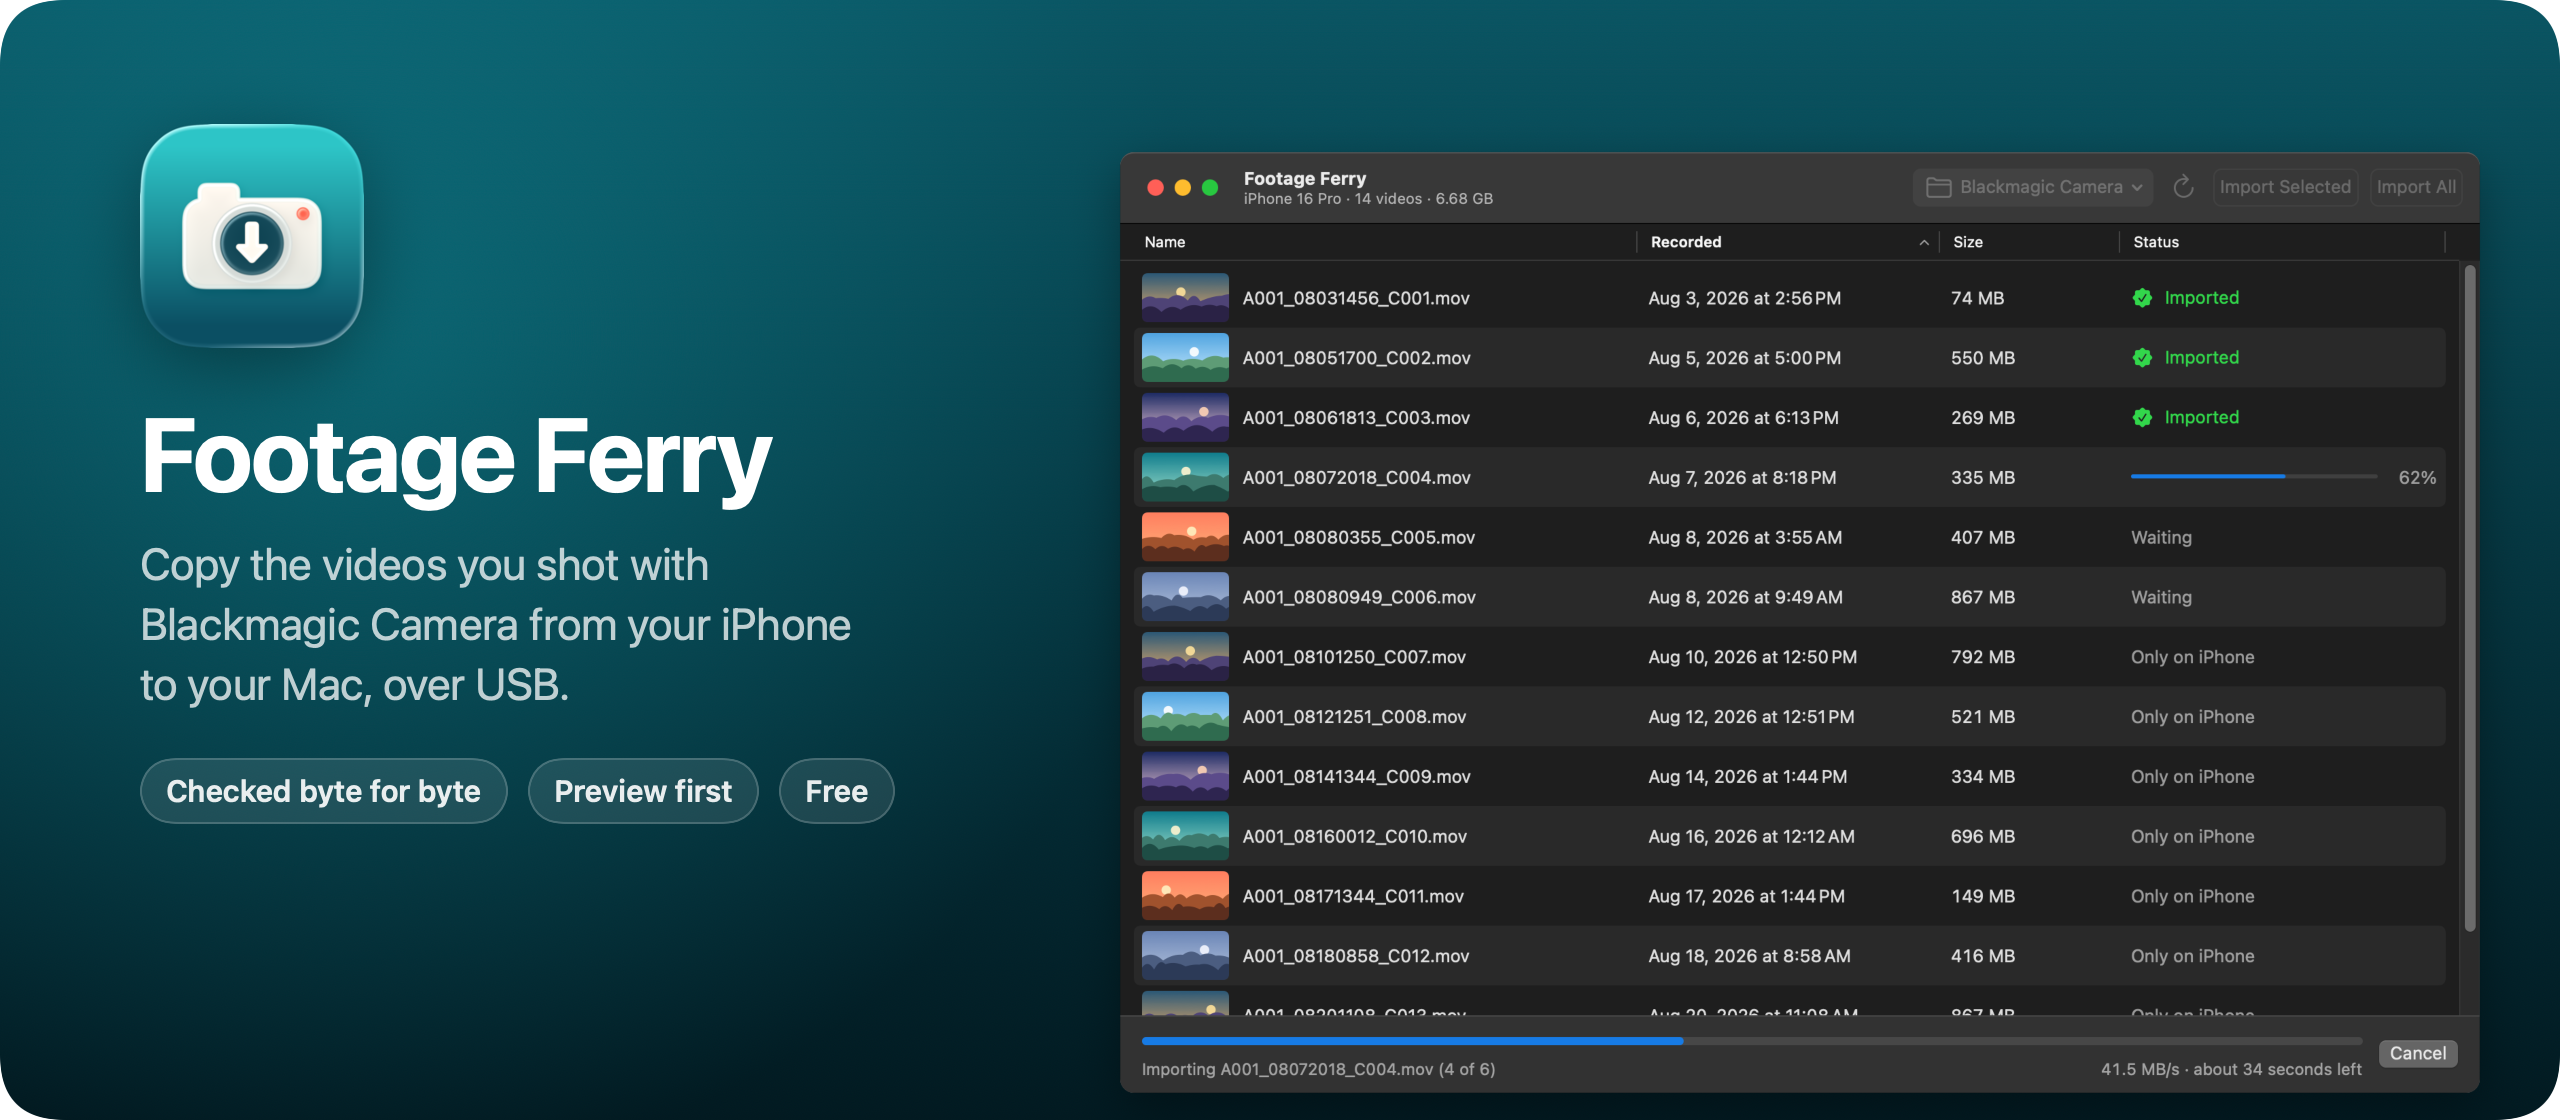Cancel the current import
Screen dimensions: 2560x1120
coord(2417,1053)
